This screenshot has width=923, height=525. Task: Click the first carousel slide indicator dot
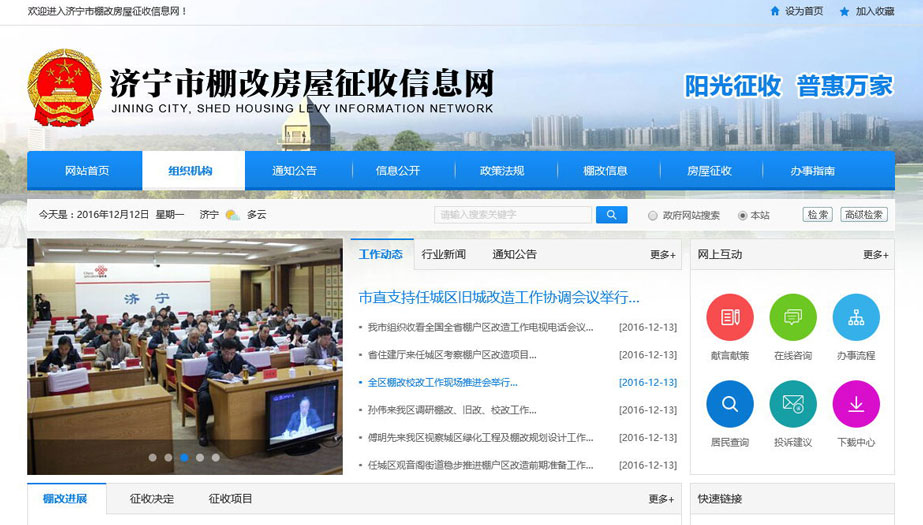click(x=153, y=457)
